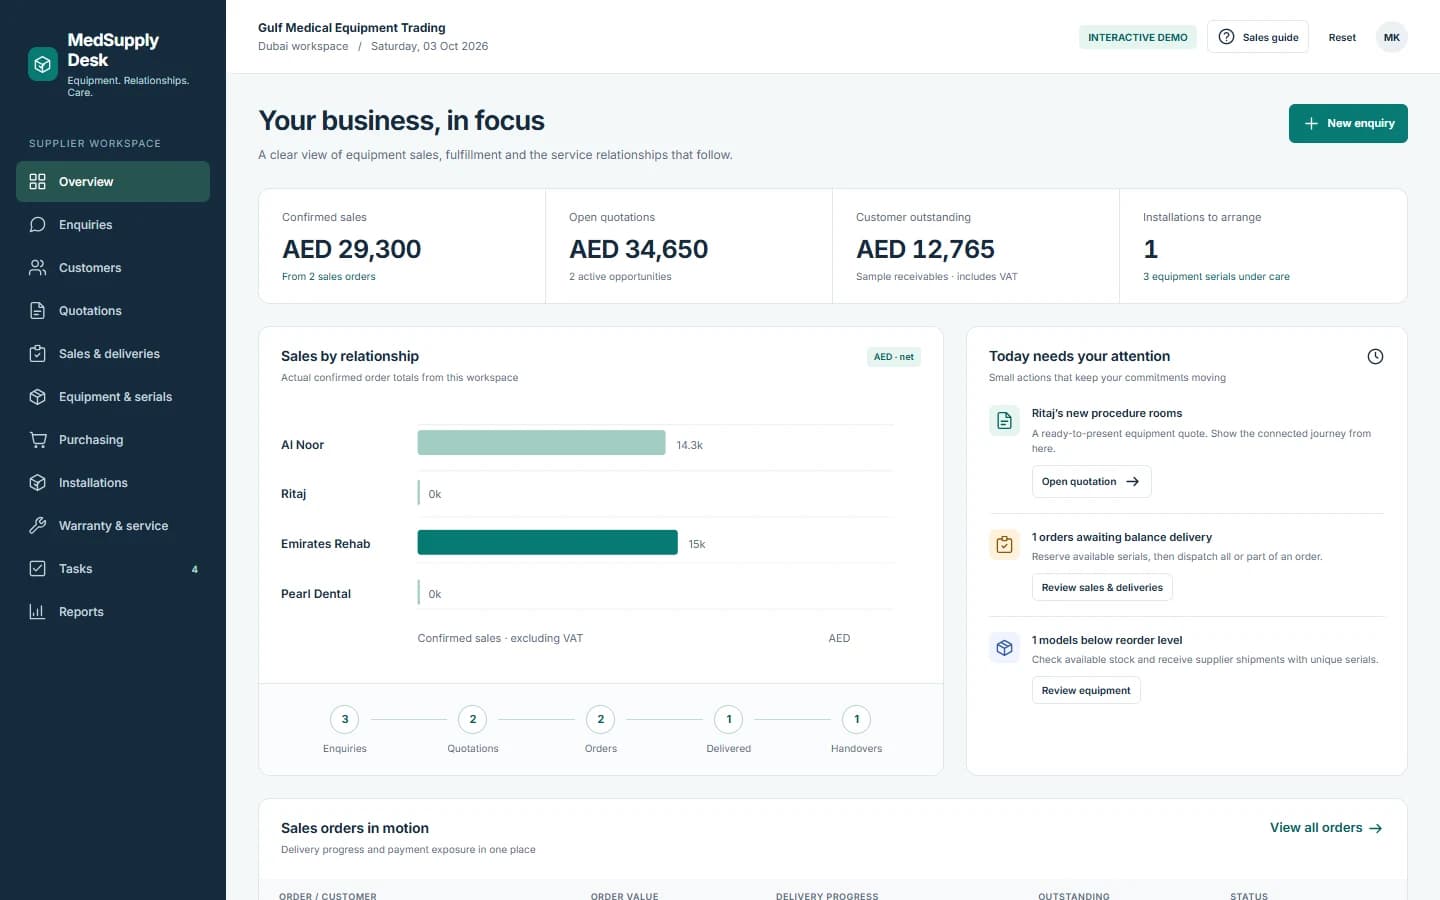This screenshot has height=900, width=1440.
Task: Click the Orders pipeline step circle
Action: pos(601,720)
